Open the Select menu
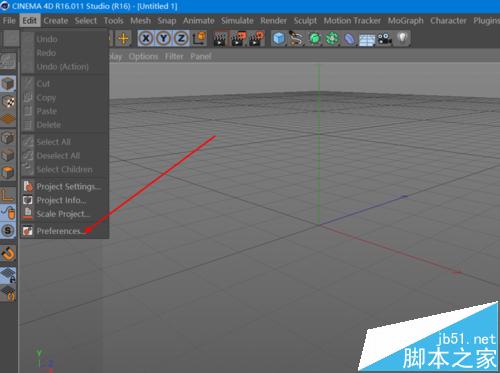 pyautogui.click(x=86, y=21)
